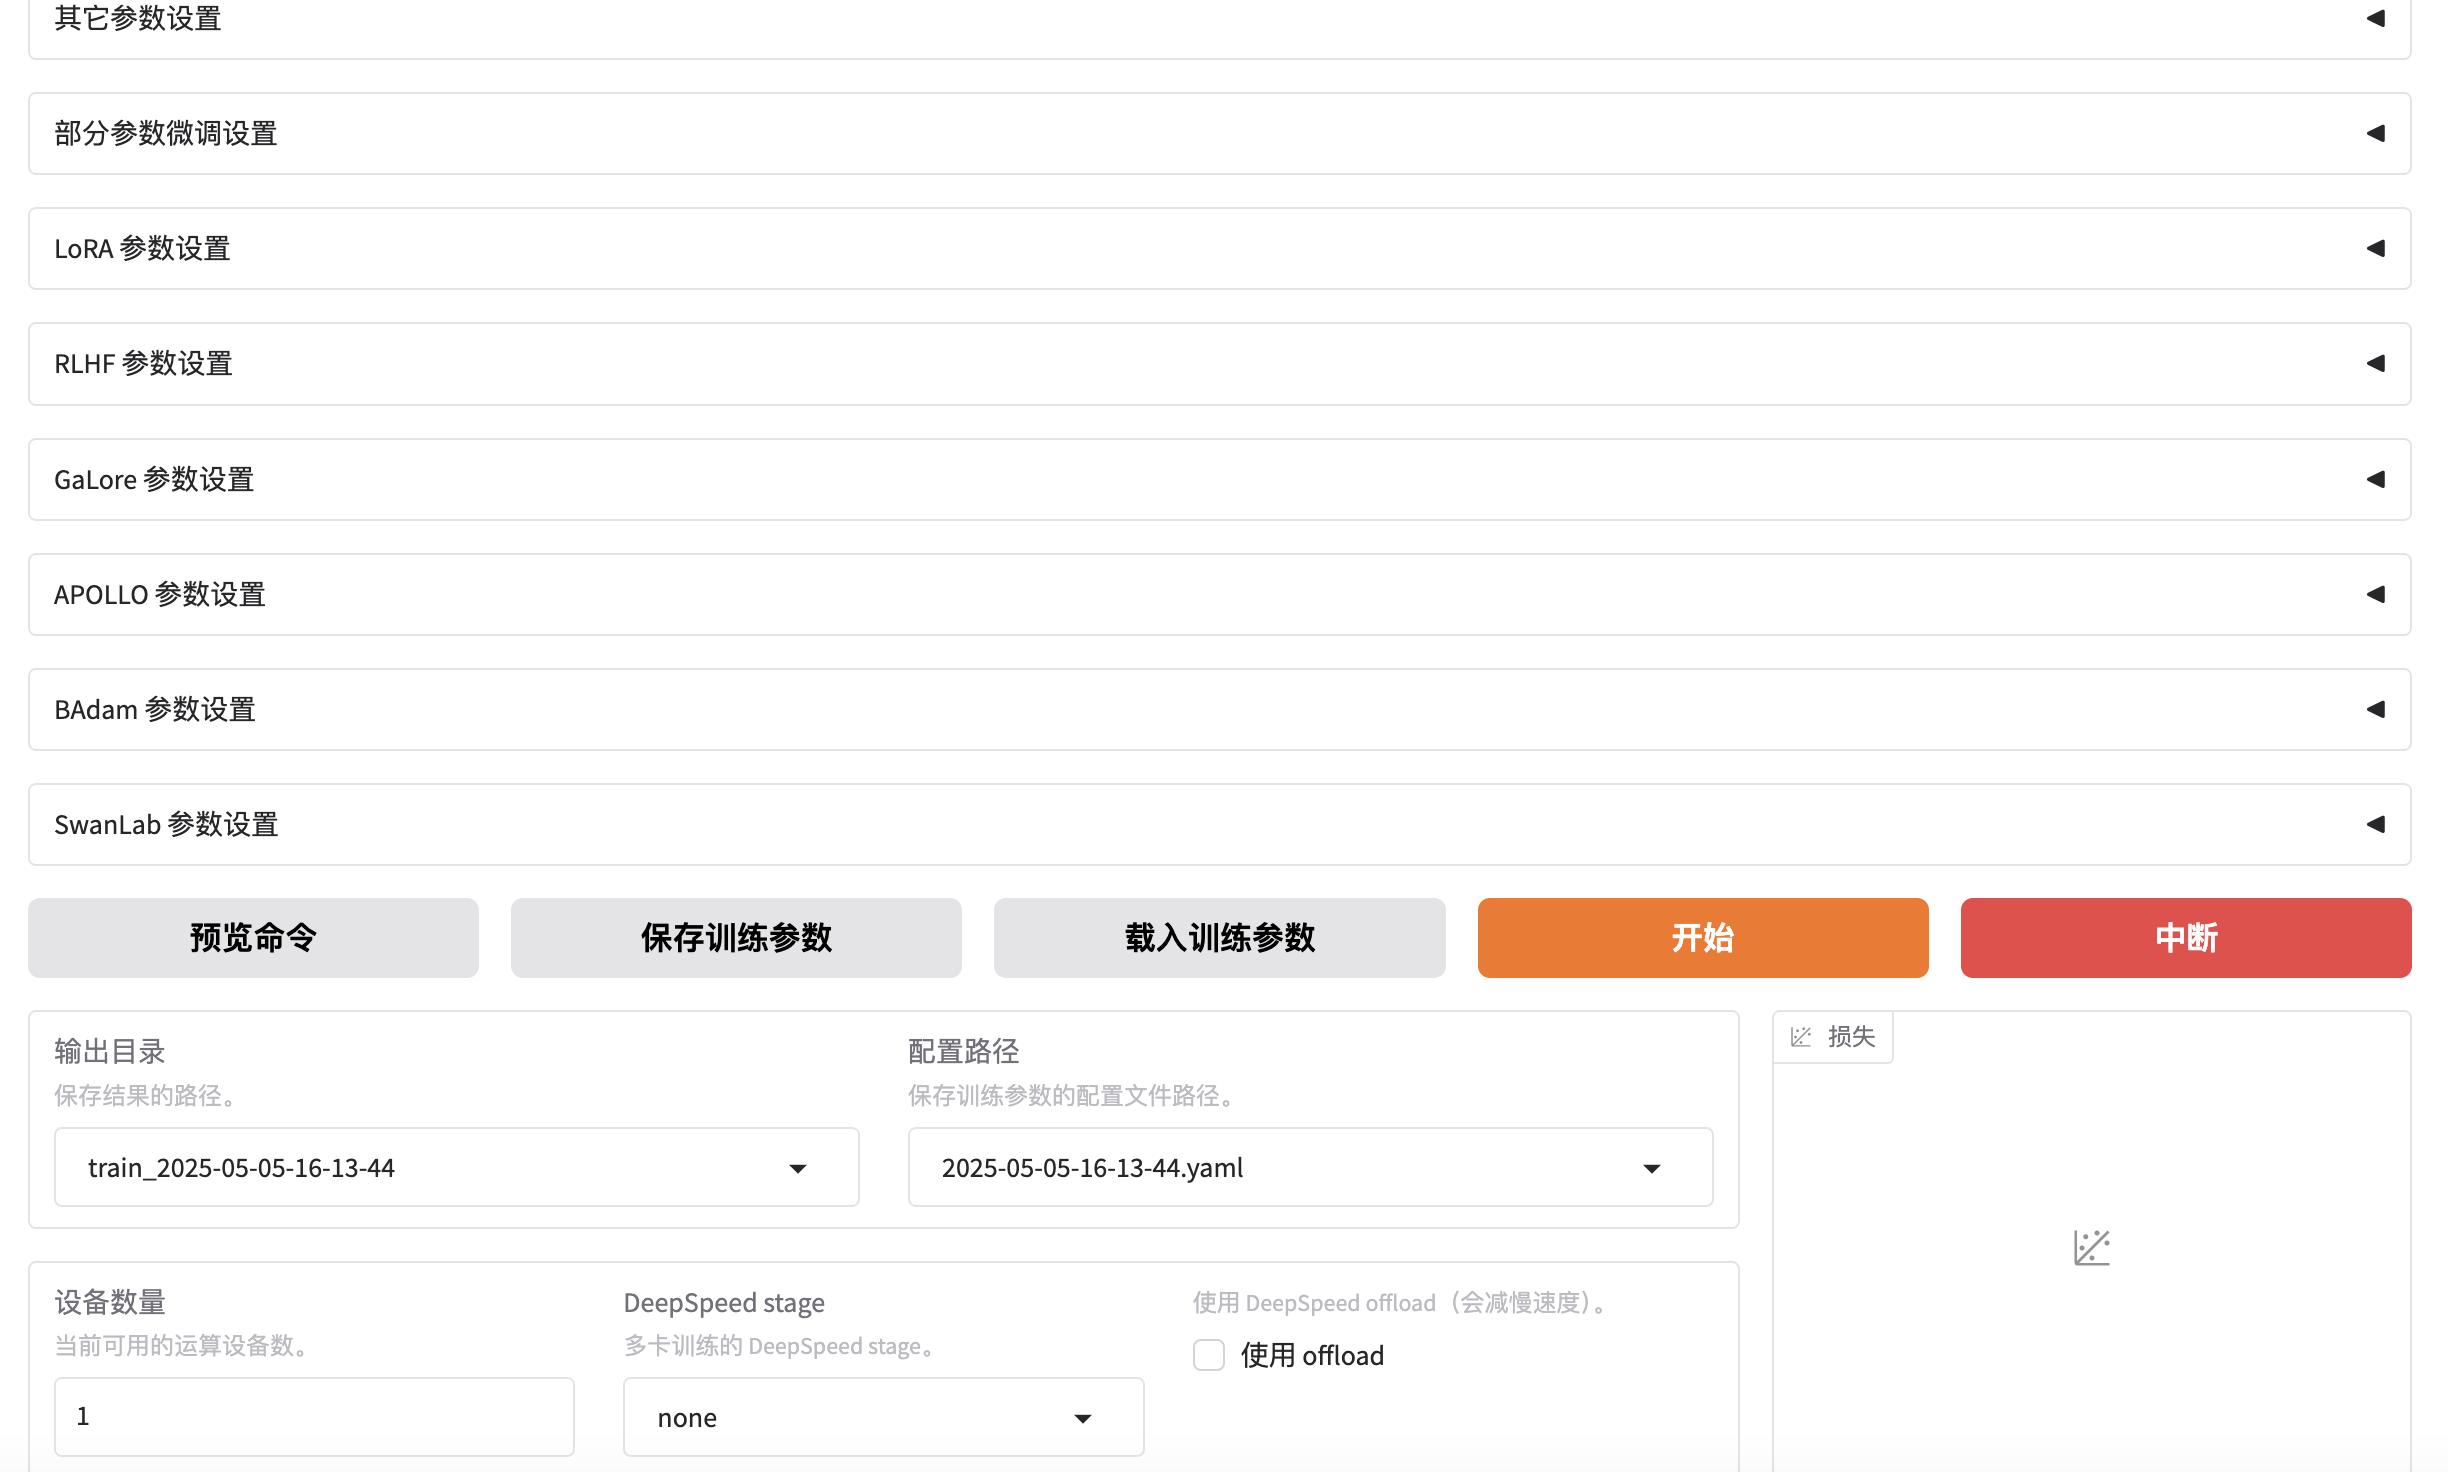Enable the 使用 offload checkbox
This screenshot has width=2448, height=1472.
(x=1209, y=1355)
